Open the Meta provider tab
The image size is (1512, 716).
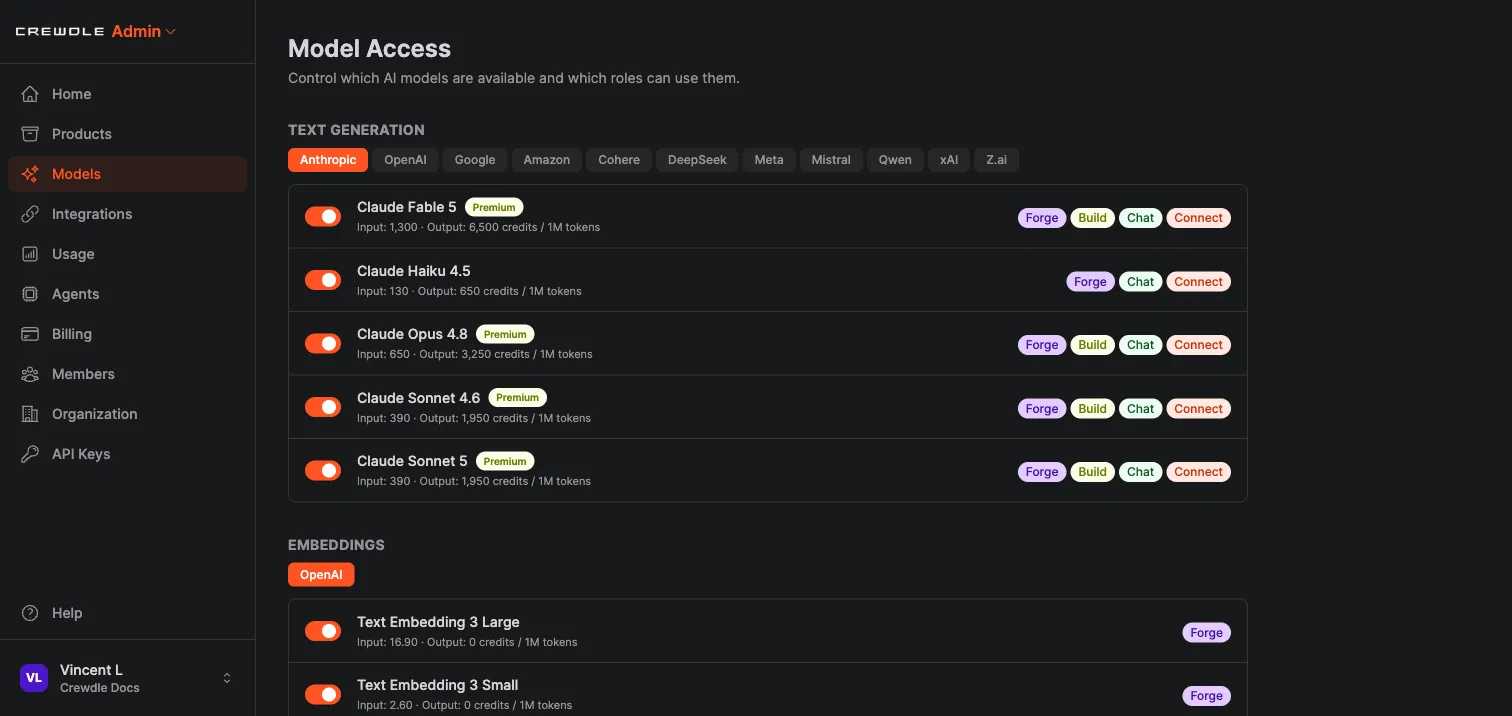(x=769, y=160)
